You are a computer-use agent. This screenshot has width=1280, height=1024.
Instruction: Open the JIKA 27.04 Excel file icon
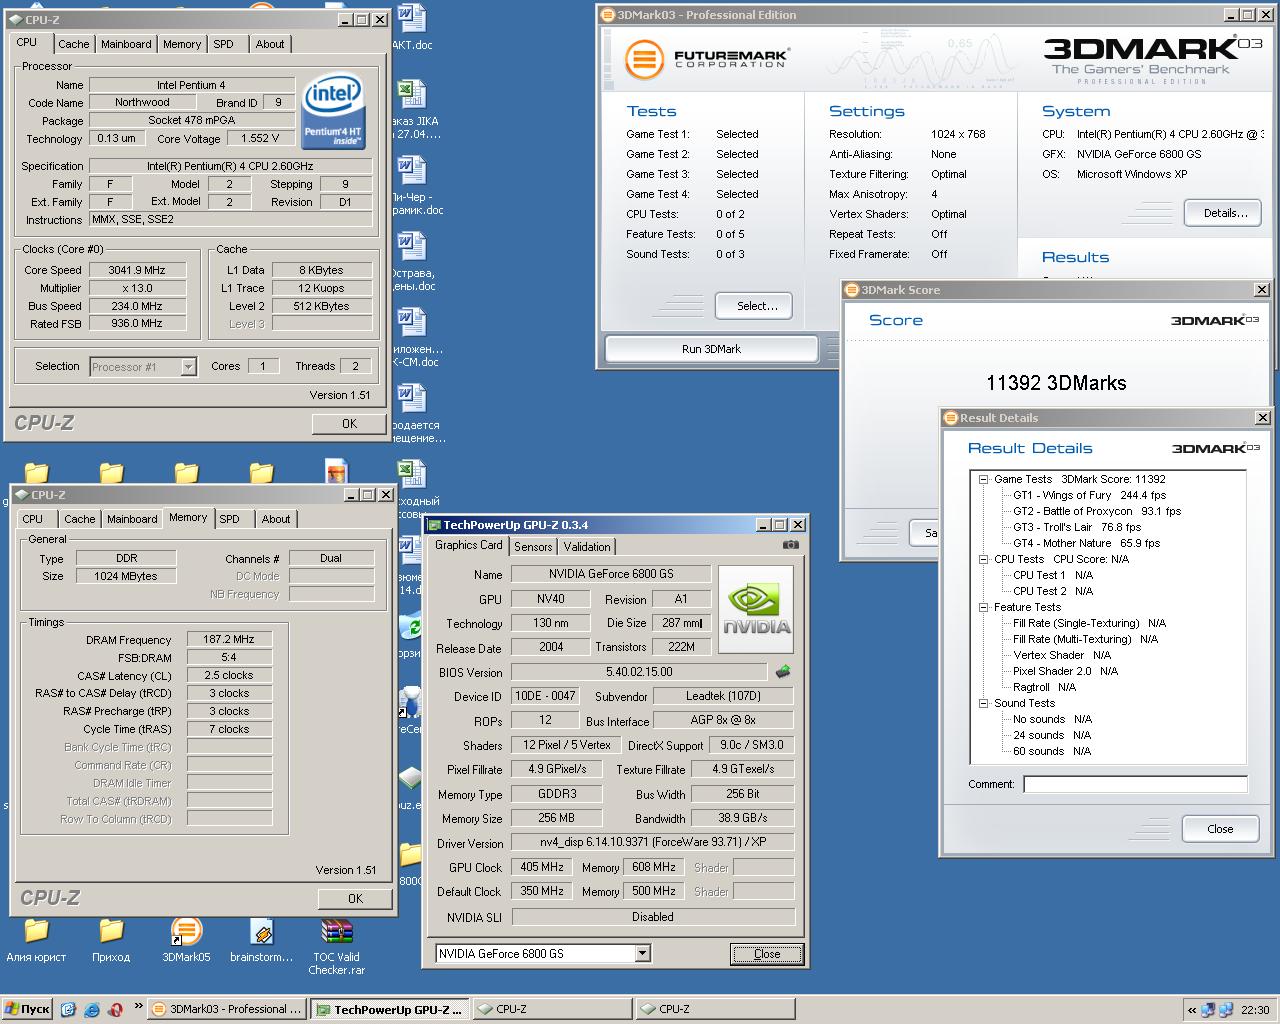411,96
